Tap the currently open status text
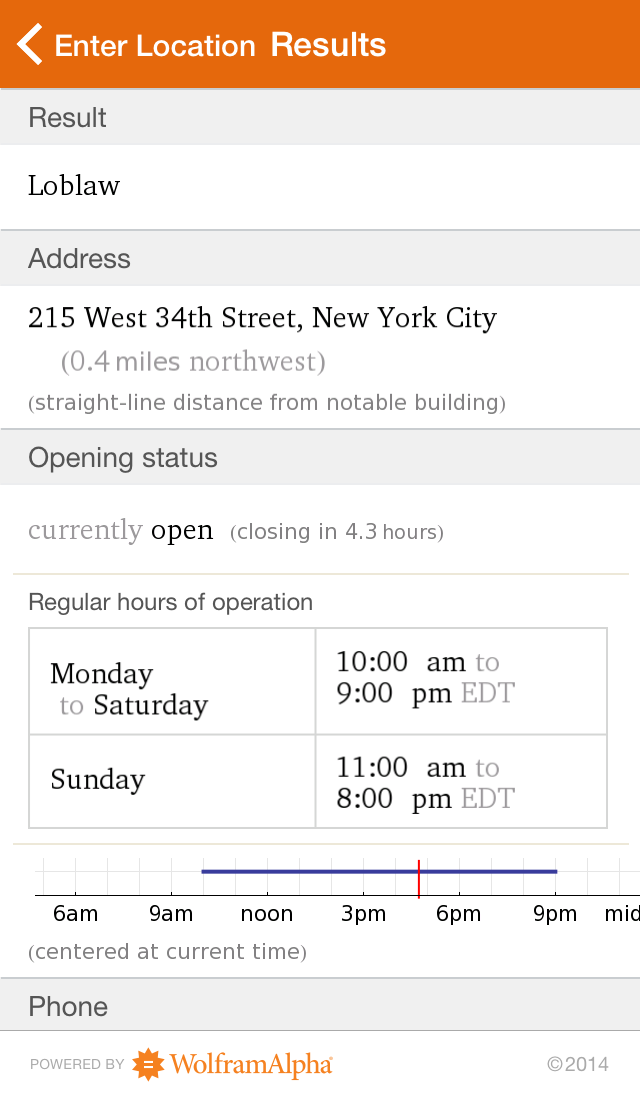The image size is (640, 1096). coord(121,530)
